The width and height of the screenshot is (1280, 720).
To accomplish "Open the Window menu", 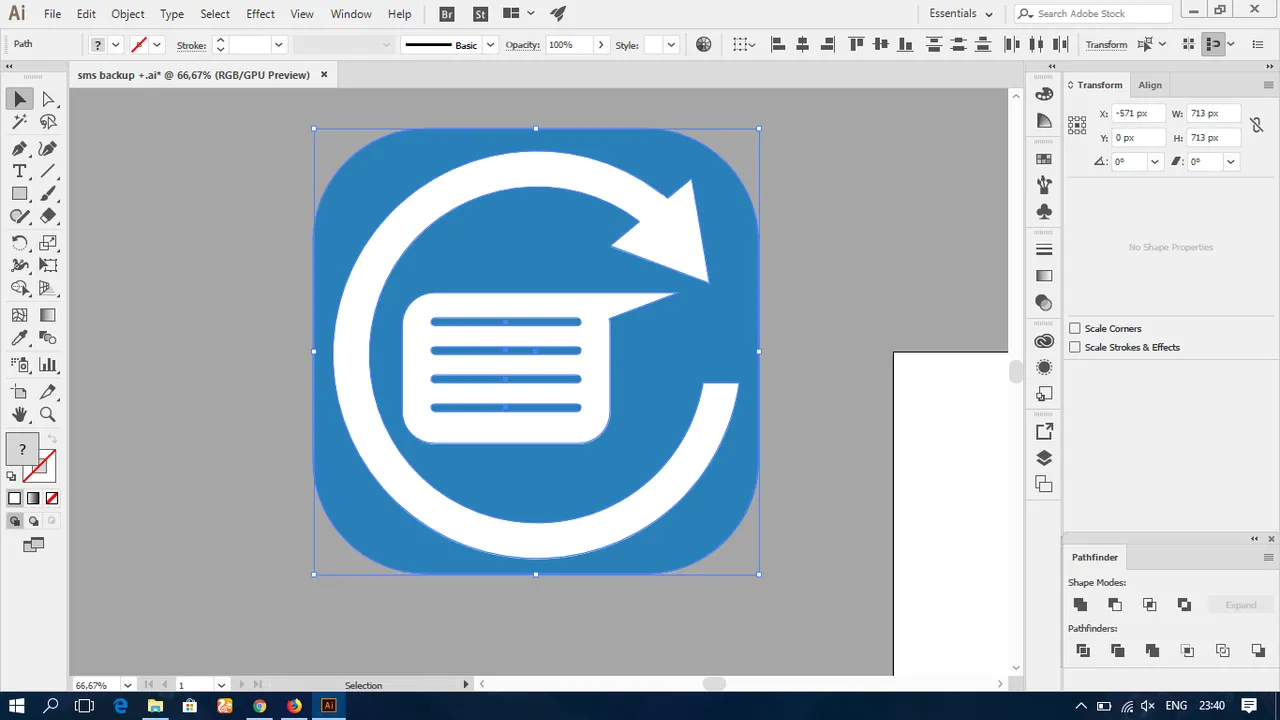I will (x=351, y=14).
